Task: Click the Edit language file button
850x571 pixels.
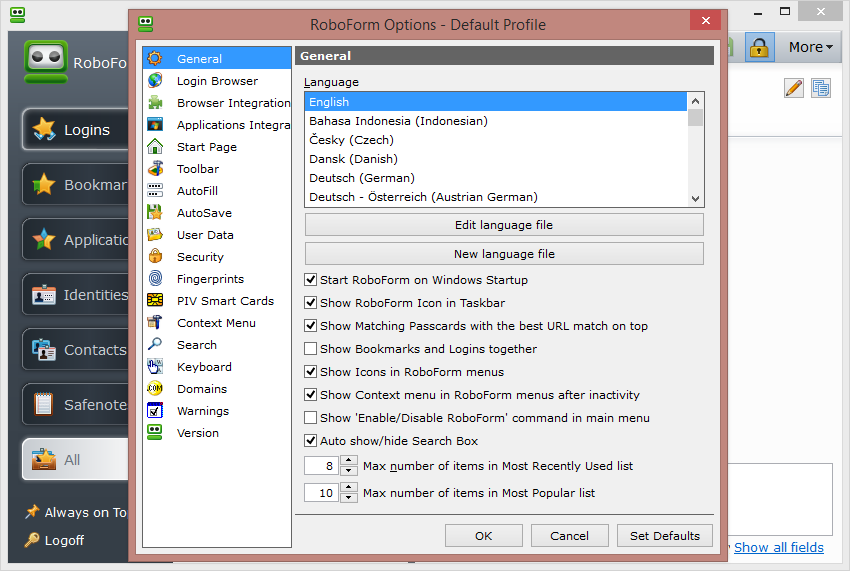Action: click(x=504, y=224)
